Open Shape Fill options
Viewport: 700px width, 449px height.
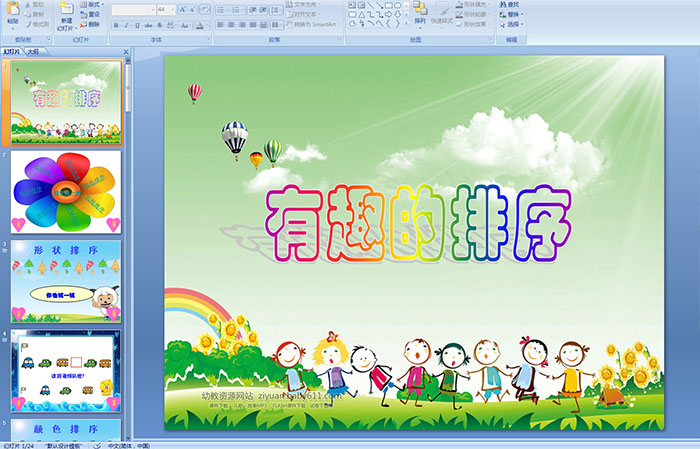[x=473, y=4]
